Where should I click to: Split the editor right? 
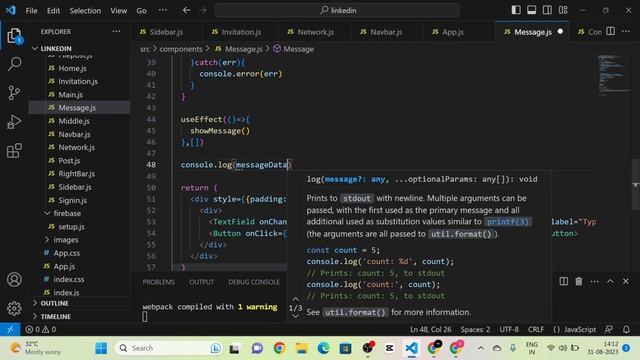(x=611, y=31)
